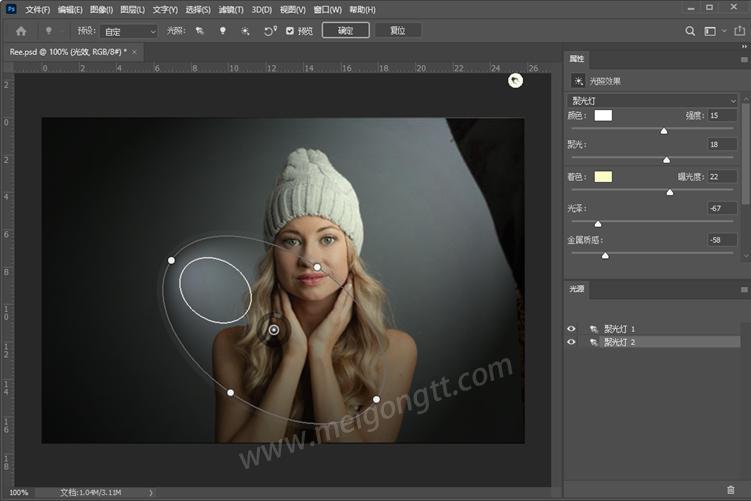751x501 pixels.
Task: Open the workspace layout switcher icon
Action: coord(710,31)
